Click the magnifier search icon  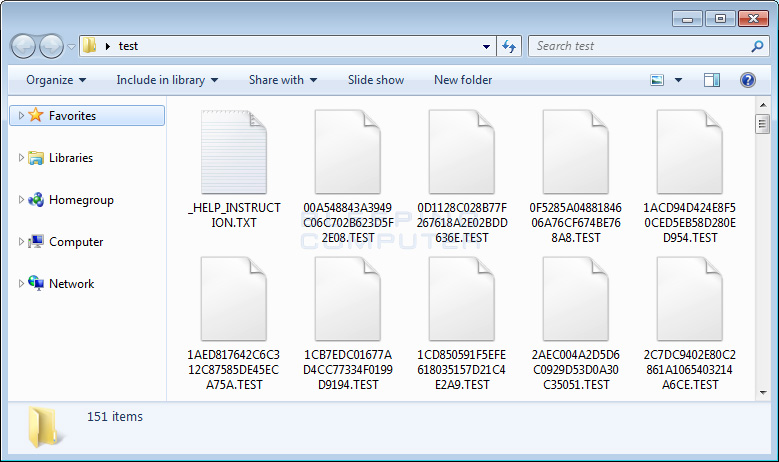tap(757, 46)
